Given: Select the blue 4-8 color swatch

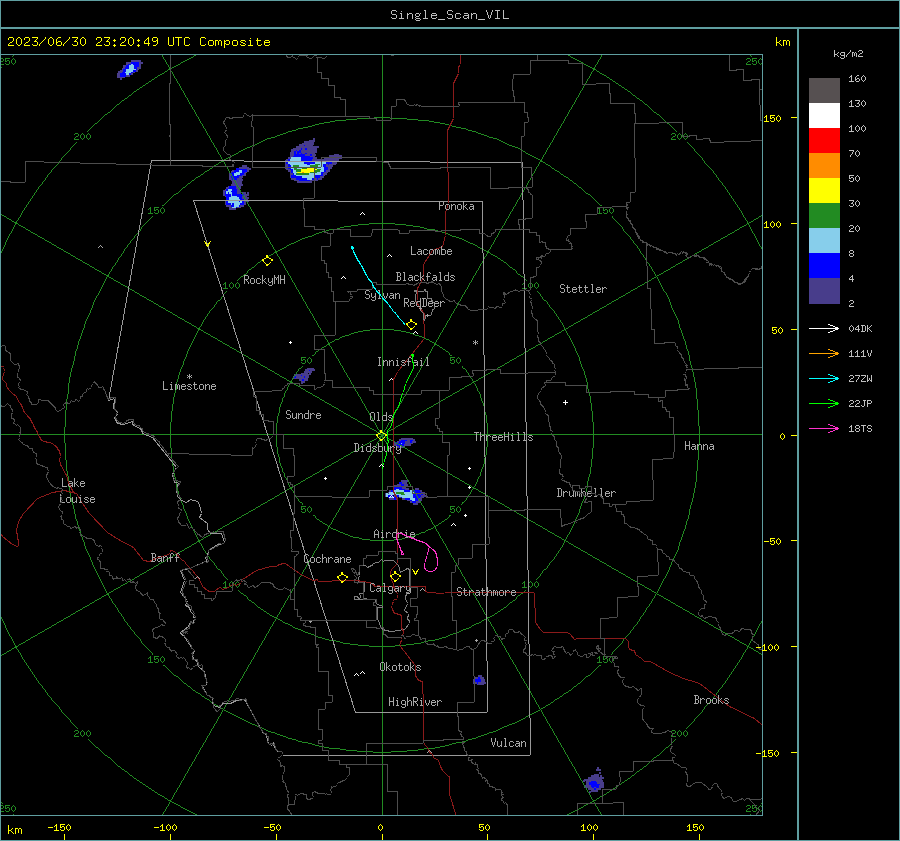Looking at the screenshot, I should (824, 266).
